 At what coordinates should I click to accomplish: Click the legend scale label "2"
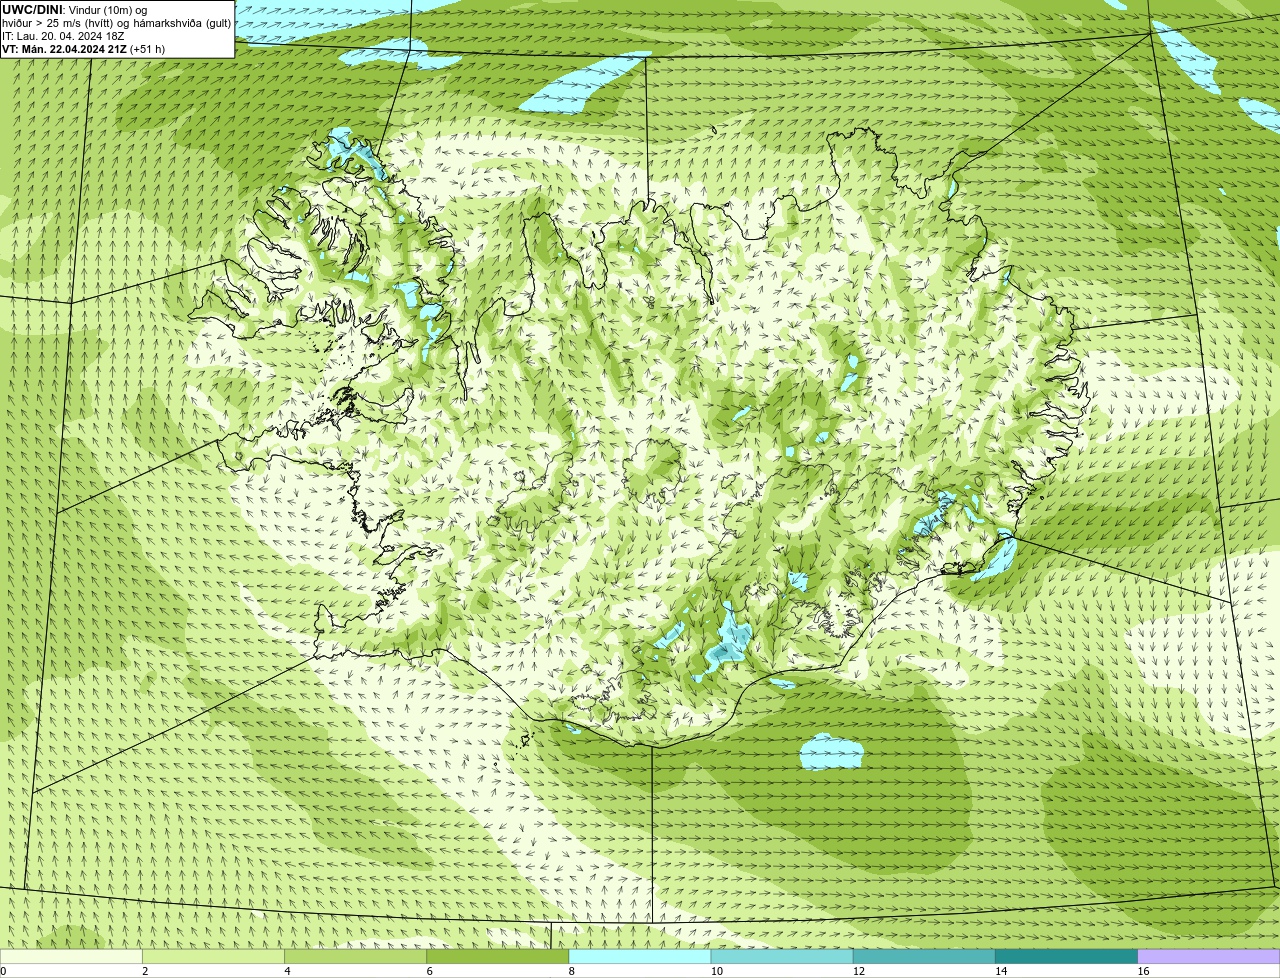pyautogui.click(x=145, y=971)
